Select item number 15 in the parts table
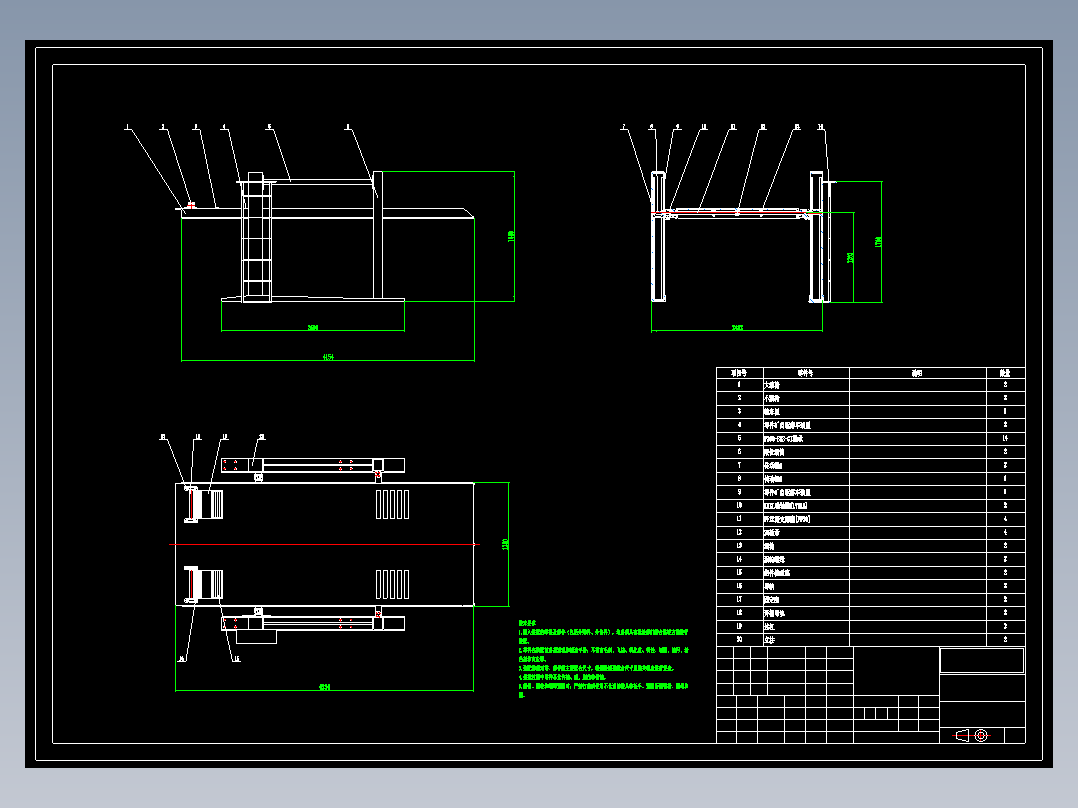The height and width of the screenshot is (808, 1078). pos(739,572)
